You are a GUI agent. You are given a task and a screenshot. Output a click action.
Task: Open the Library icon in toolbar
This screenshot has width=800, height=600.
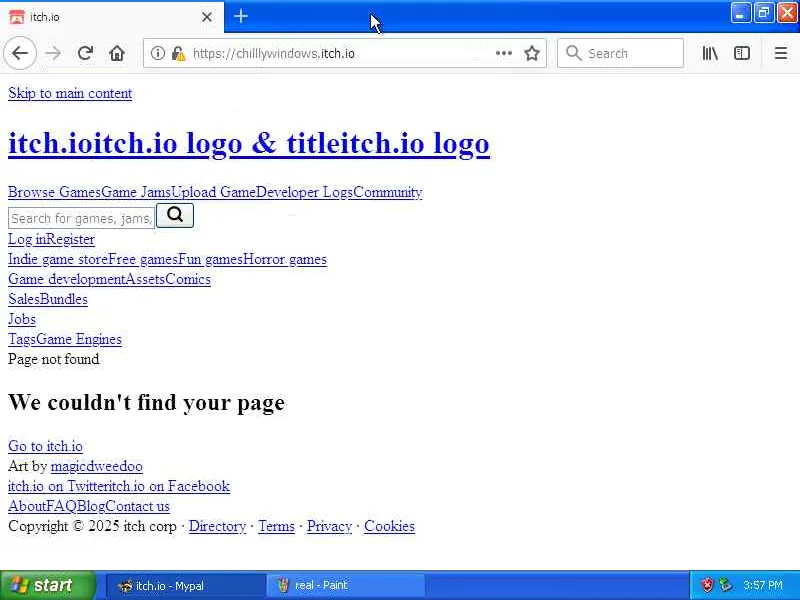tap(710, 53)
